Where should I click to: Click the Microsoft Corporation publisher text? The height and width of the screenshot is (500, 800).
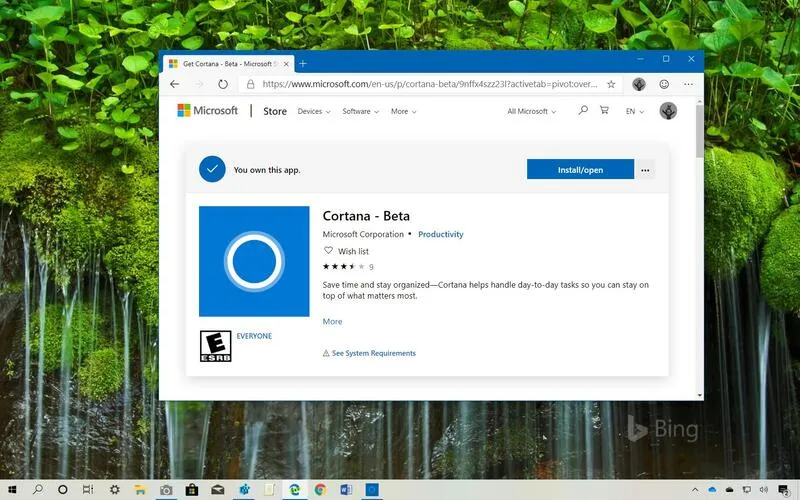[x=363, y=234]
